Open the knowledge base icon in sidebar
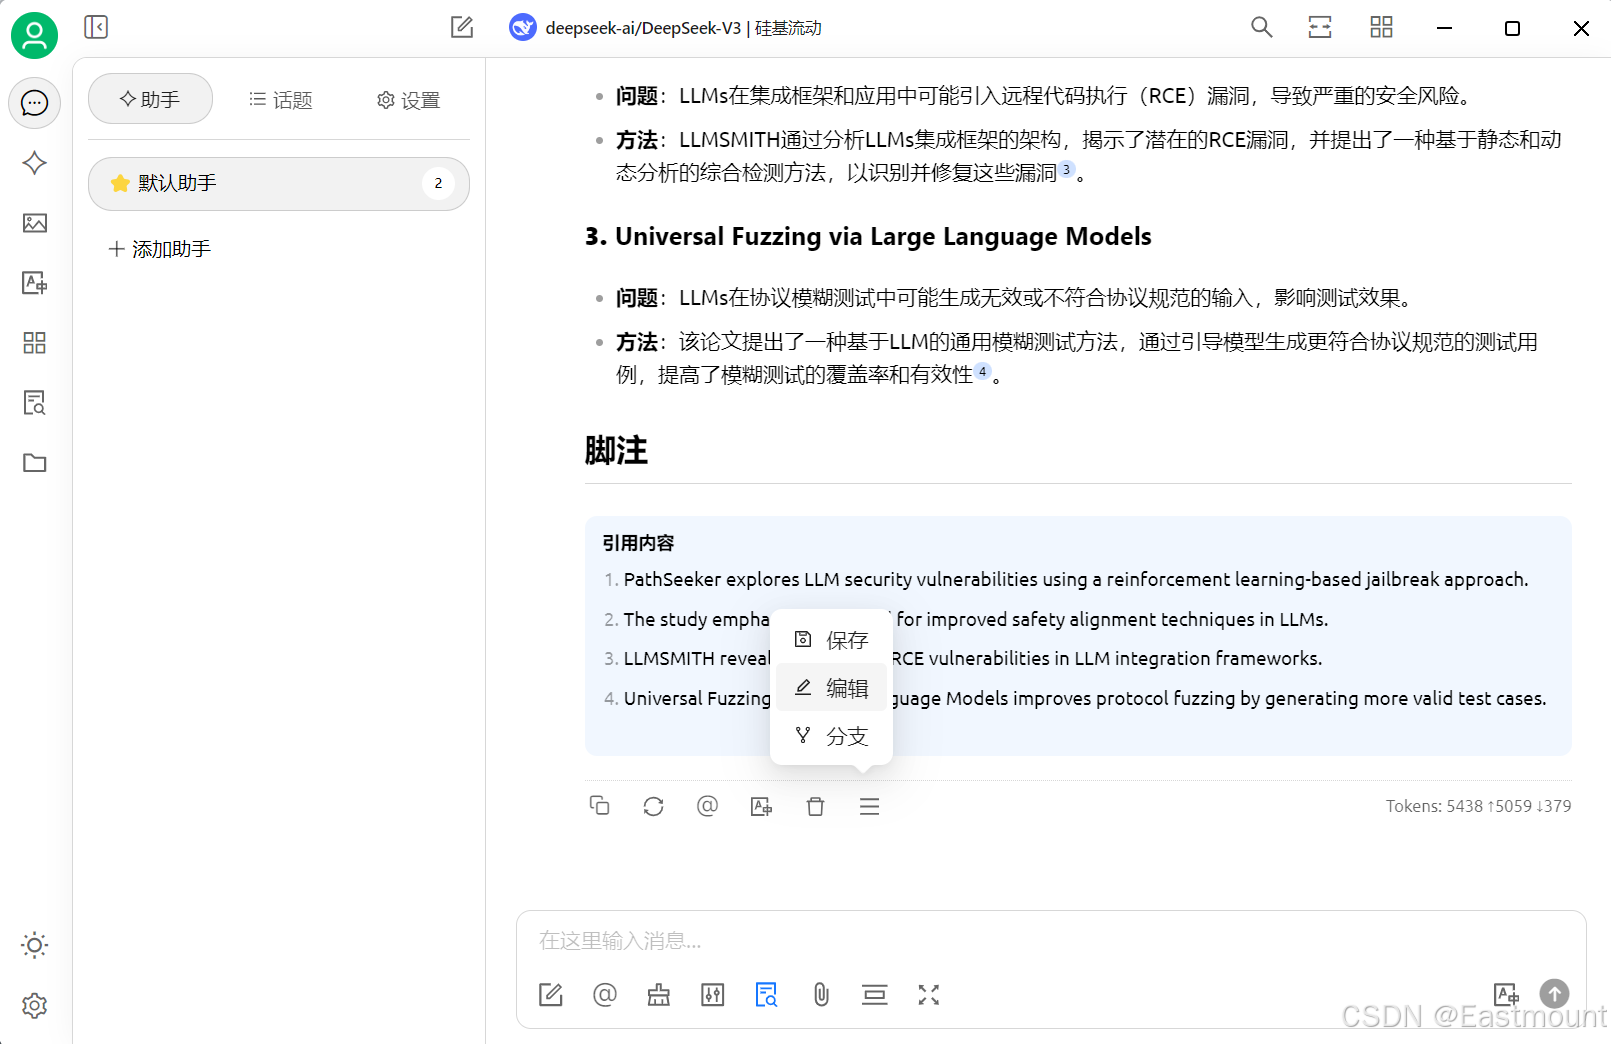The height and width of the screenshot is (1044, 1611). [x=35, y=403]
